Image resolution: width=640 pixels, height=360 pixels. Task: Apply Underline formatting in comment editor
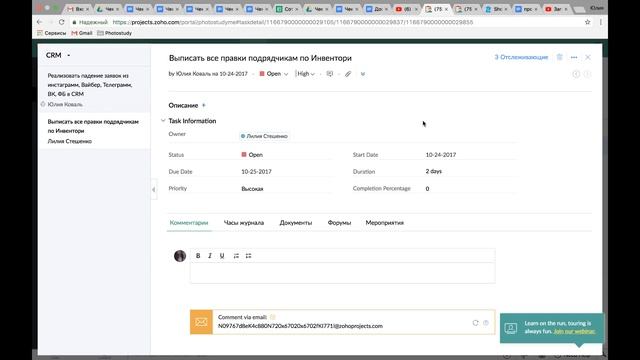[x=222, y=256]
